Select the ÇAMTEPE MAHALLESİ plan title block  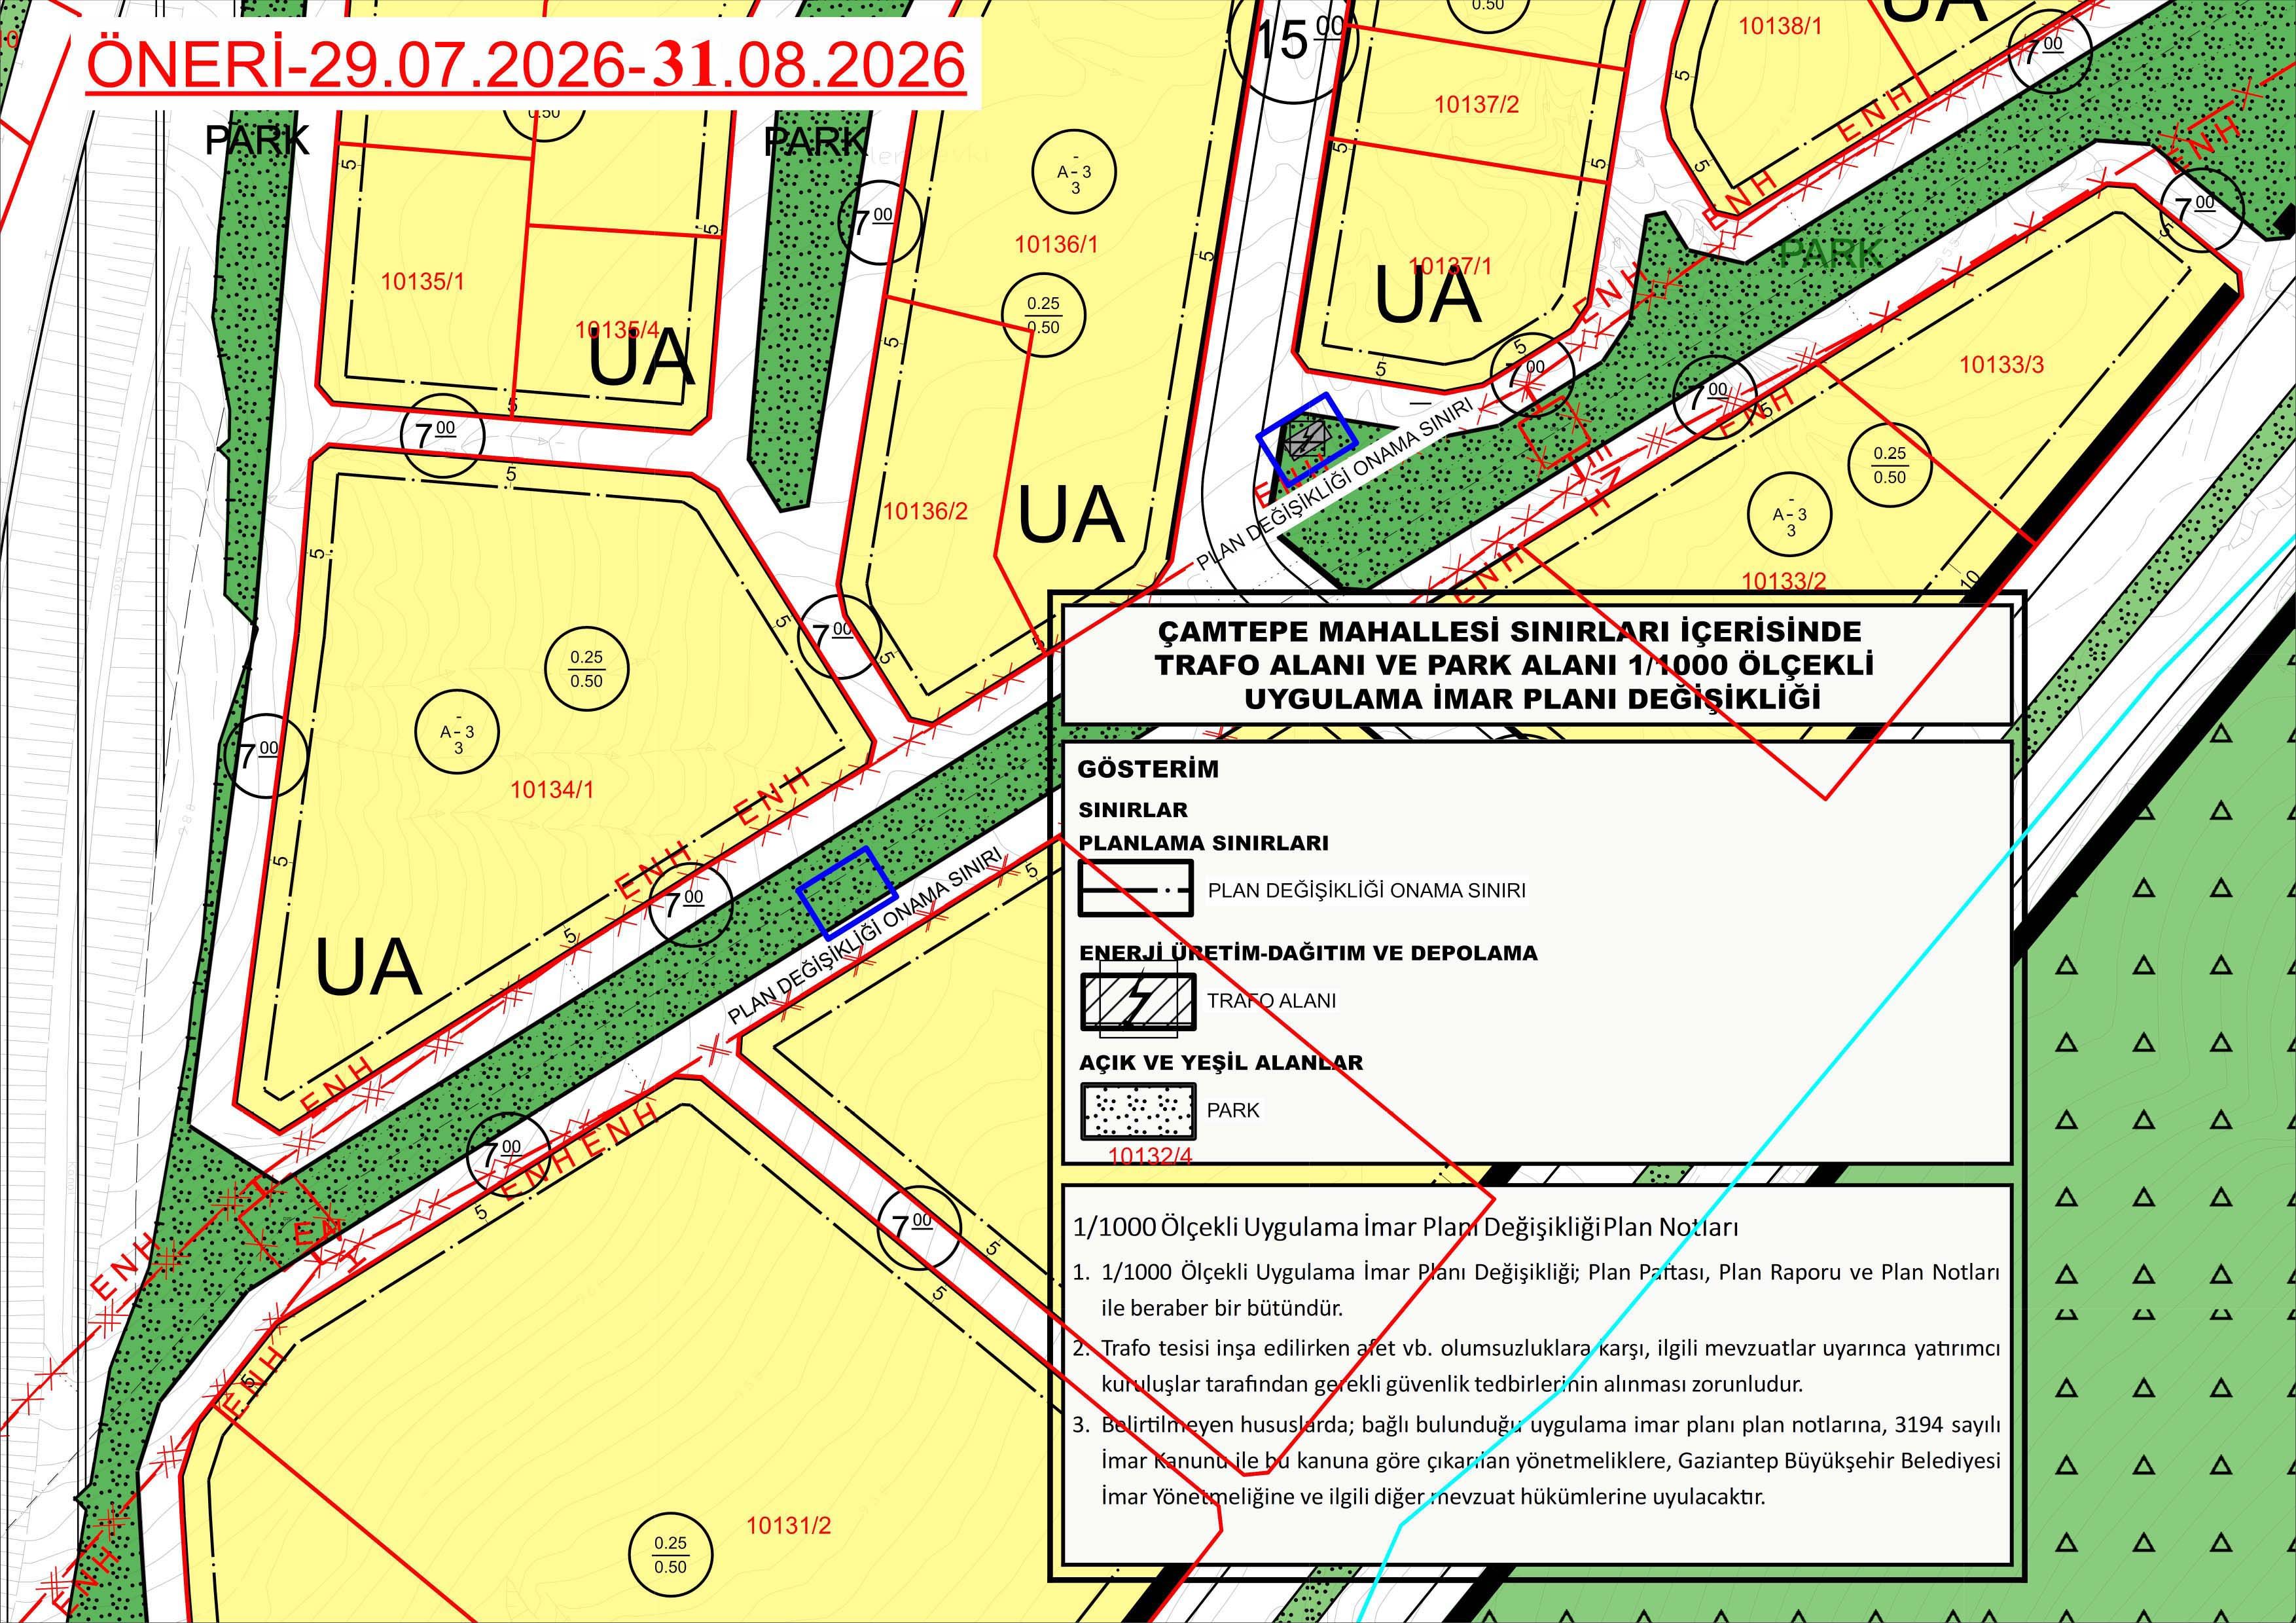tap(1536, 664)
